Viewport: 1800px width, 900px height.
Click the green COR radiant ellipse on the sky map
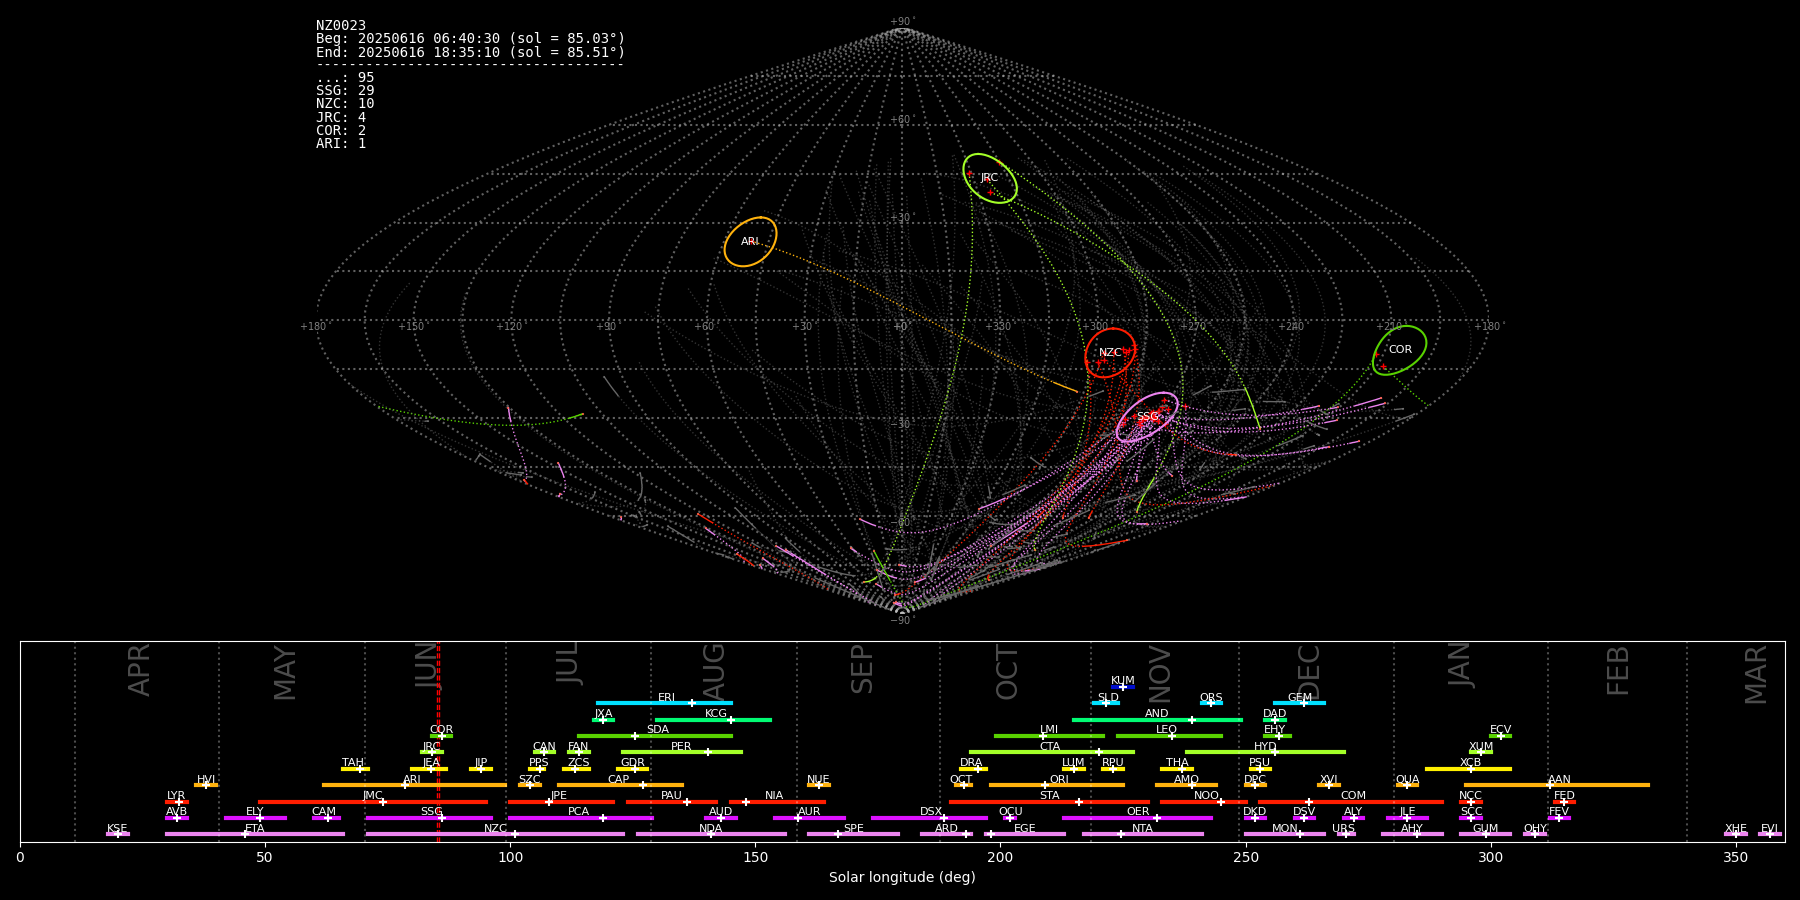click(x=1399, y=350)
